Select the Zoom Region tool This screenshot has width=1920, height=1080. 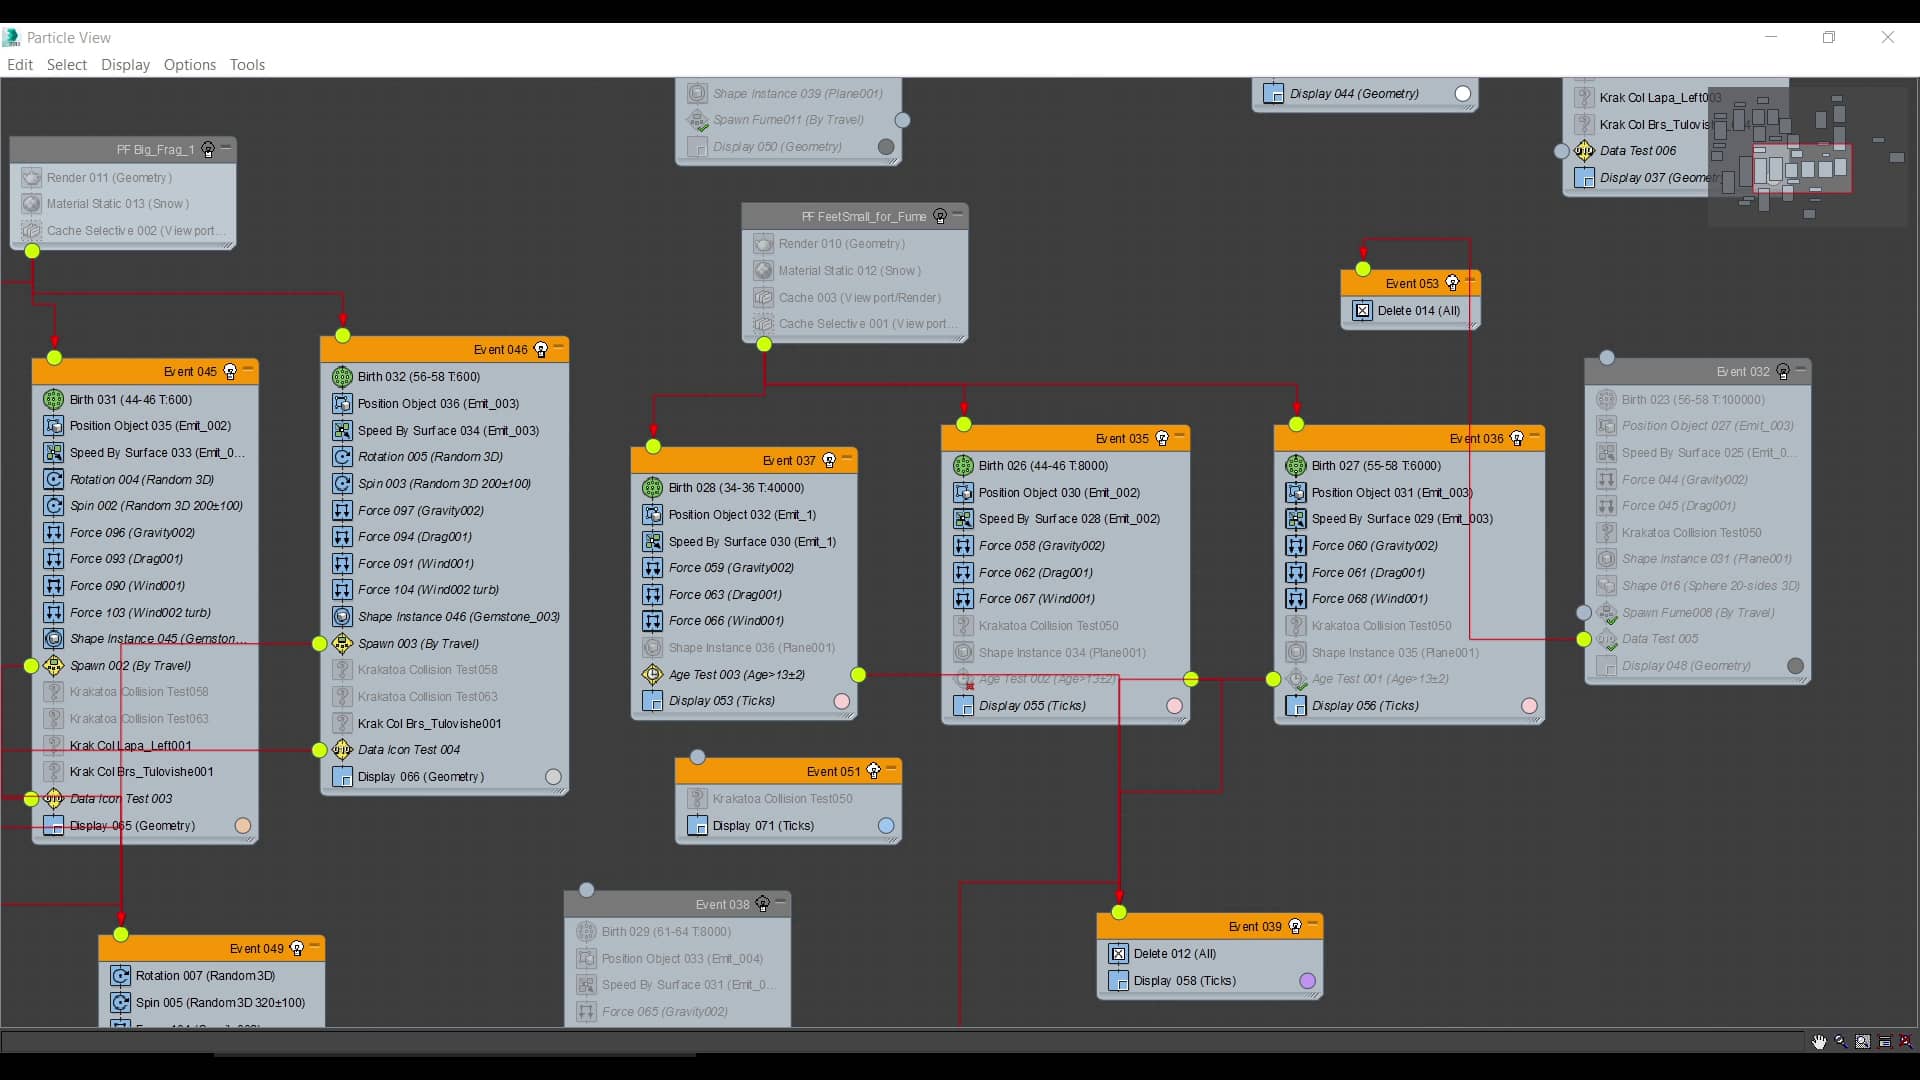coord(1863,1042)
